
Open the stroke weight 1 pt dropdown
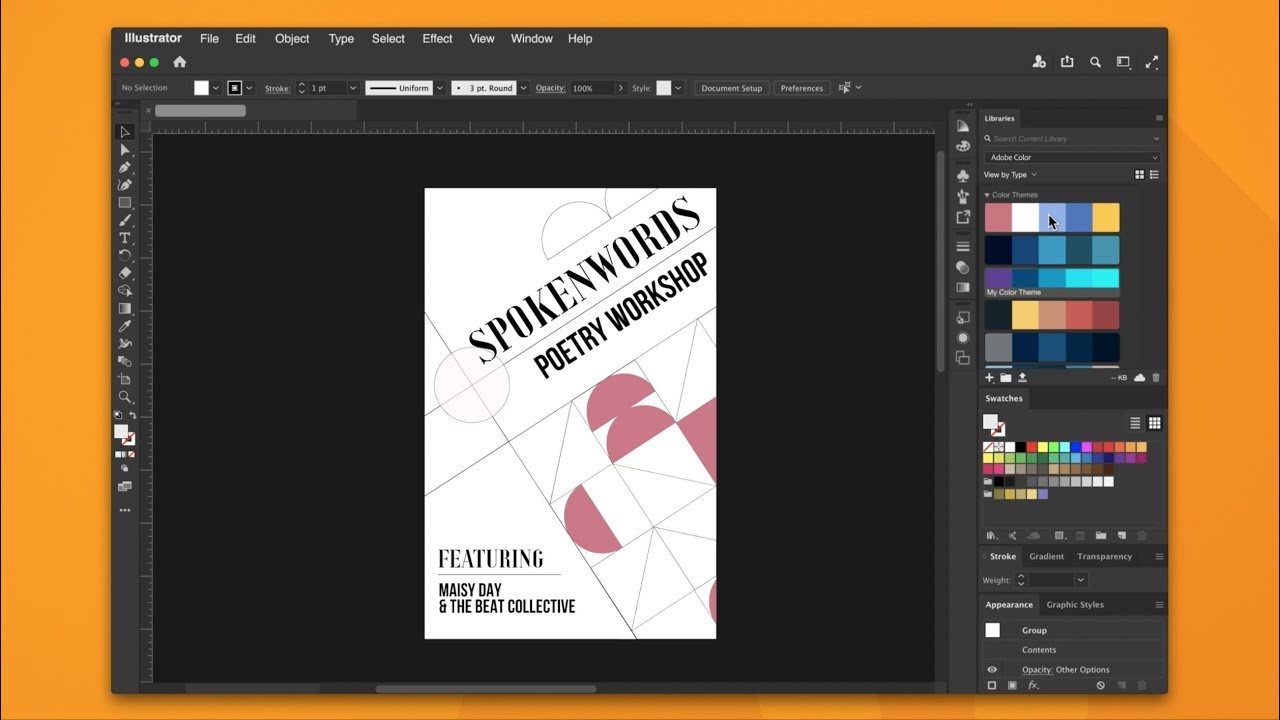pos(353,88)
